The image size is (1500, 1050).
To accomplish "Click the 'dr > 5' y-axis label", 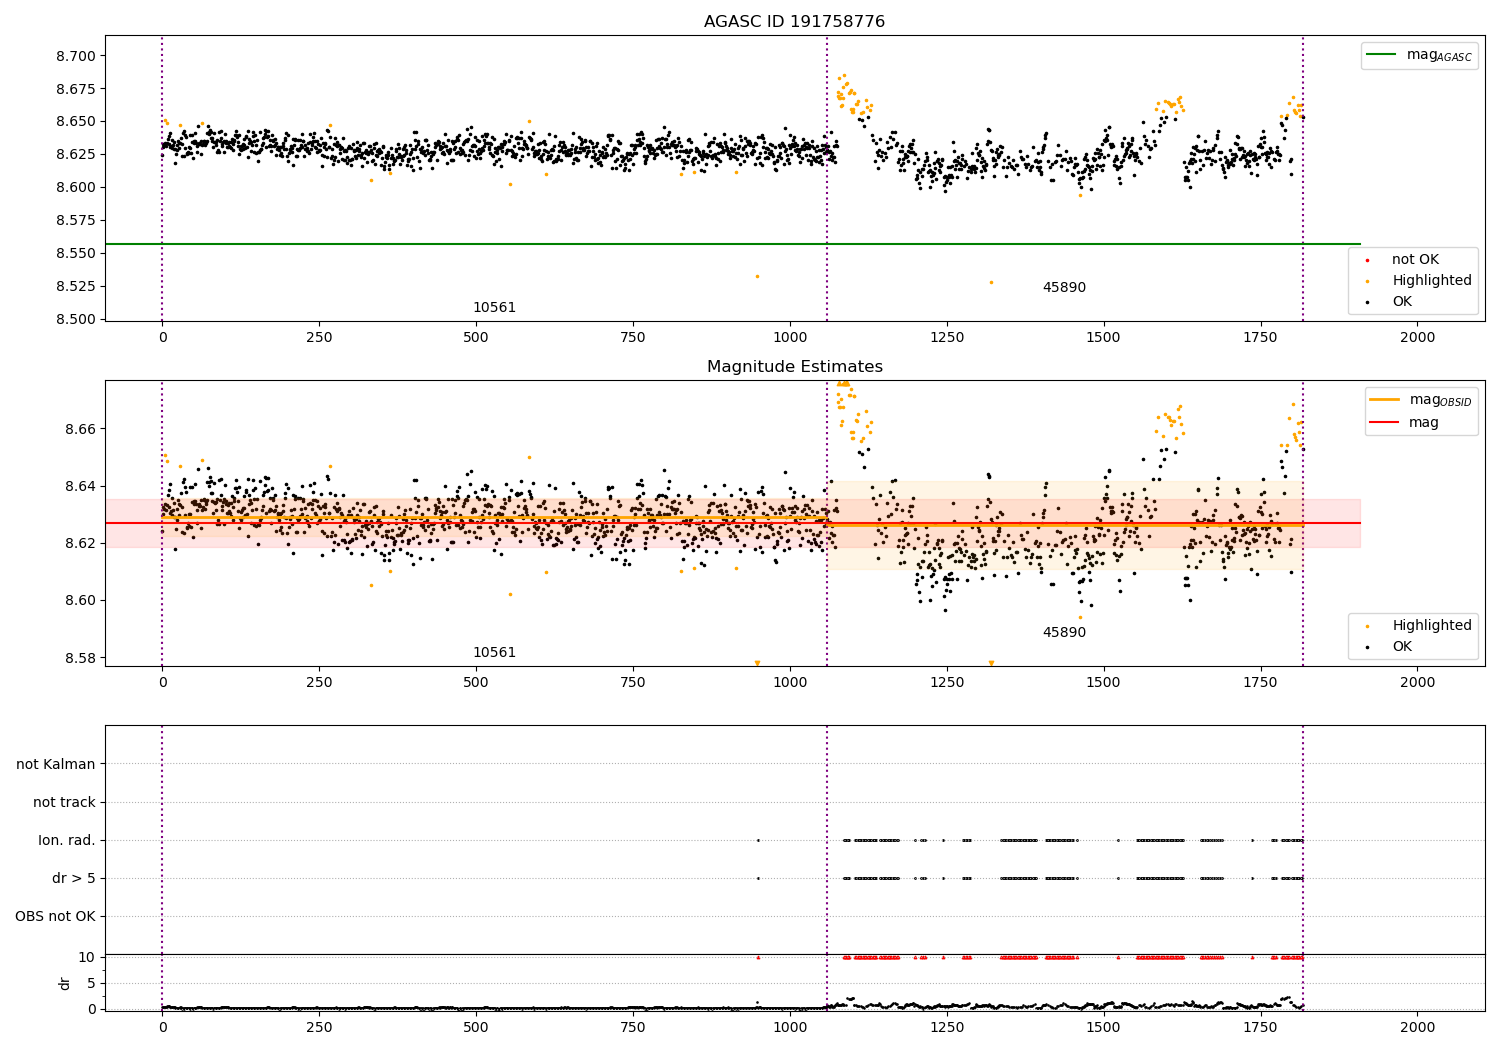I will (74, 878).
